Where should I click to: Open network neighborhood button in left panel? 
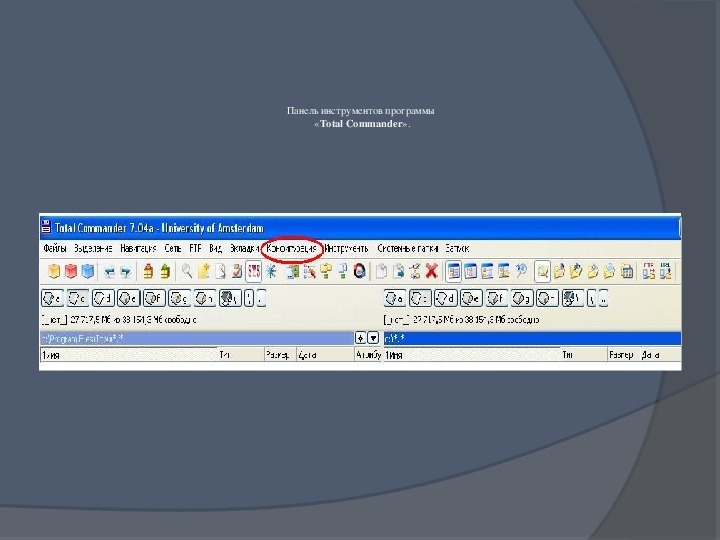[230, 298]
